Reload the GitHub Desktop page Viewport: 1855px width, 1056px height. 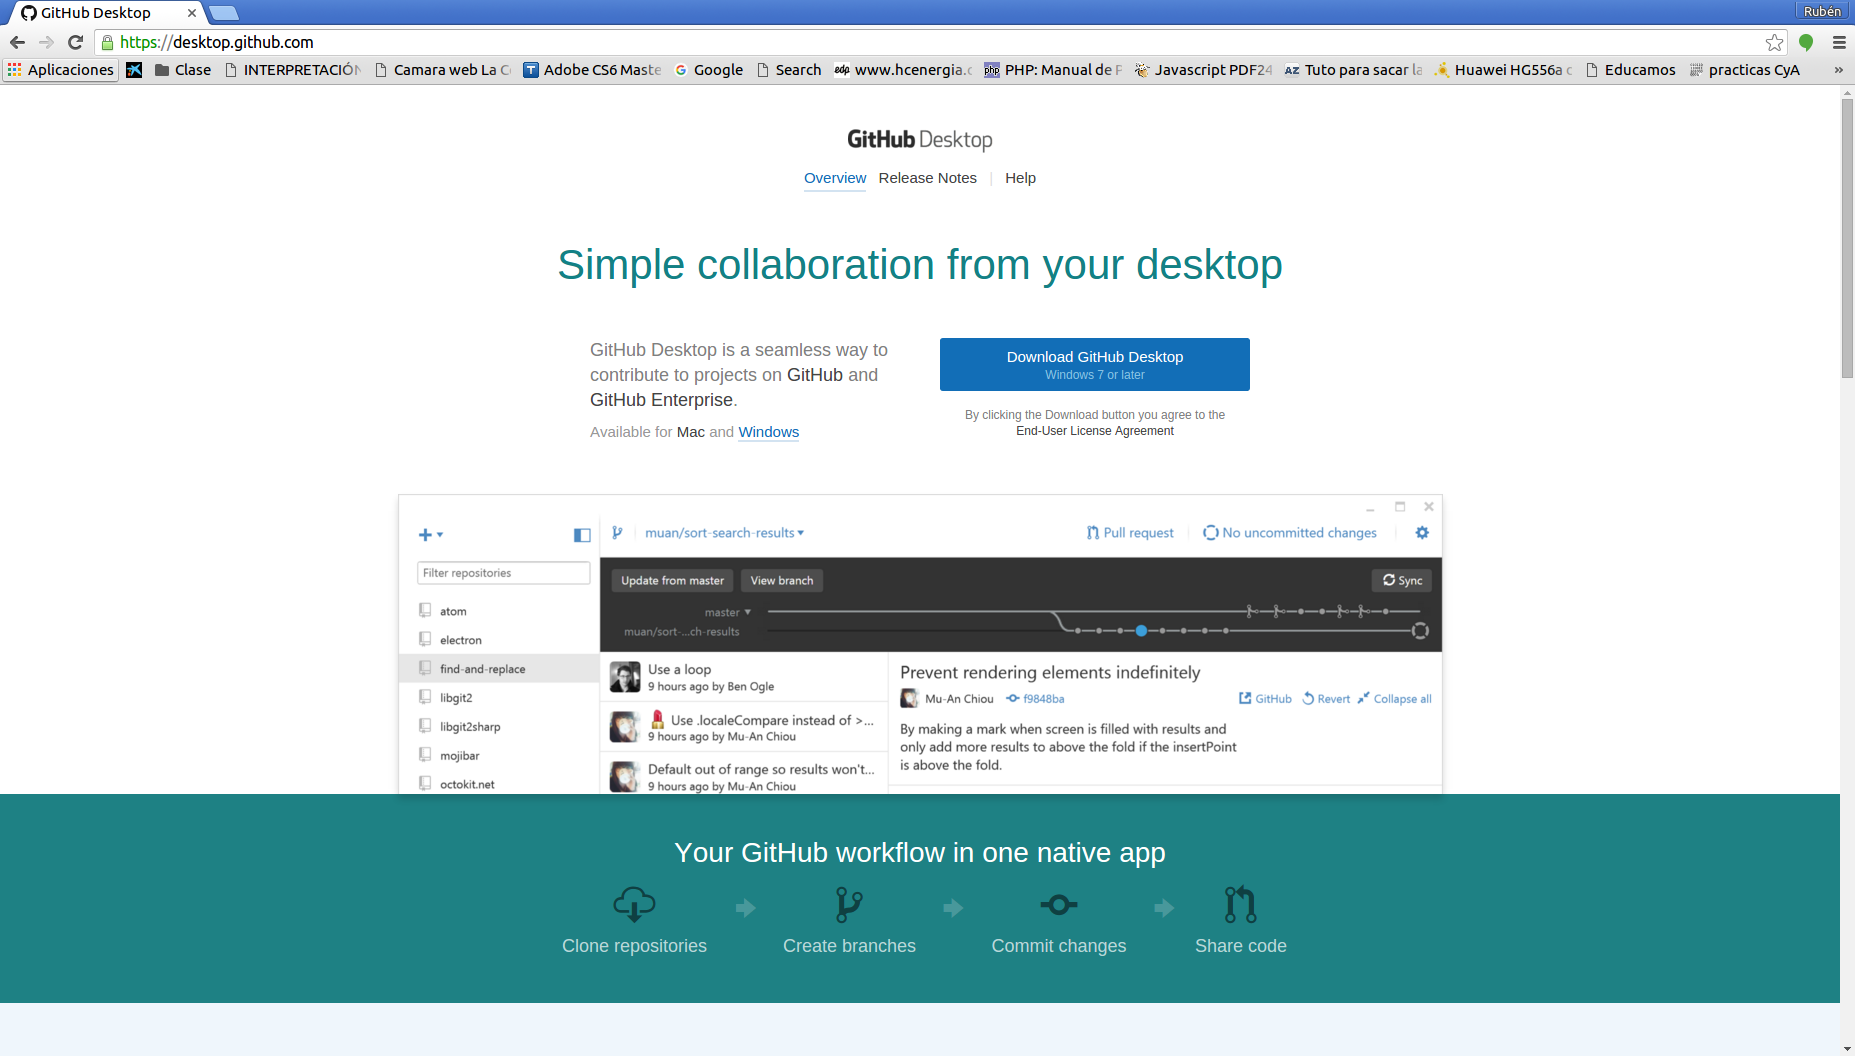pos(75,42)
